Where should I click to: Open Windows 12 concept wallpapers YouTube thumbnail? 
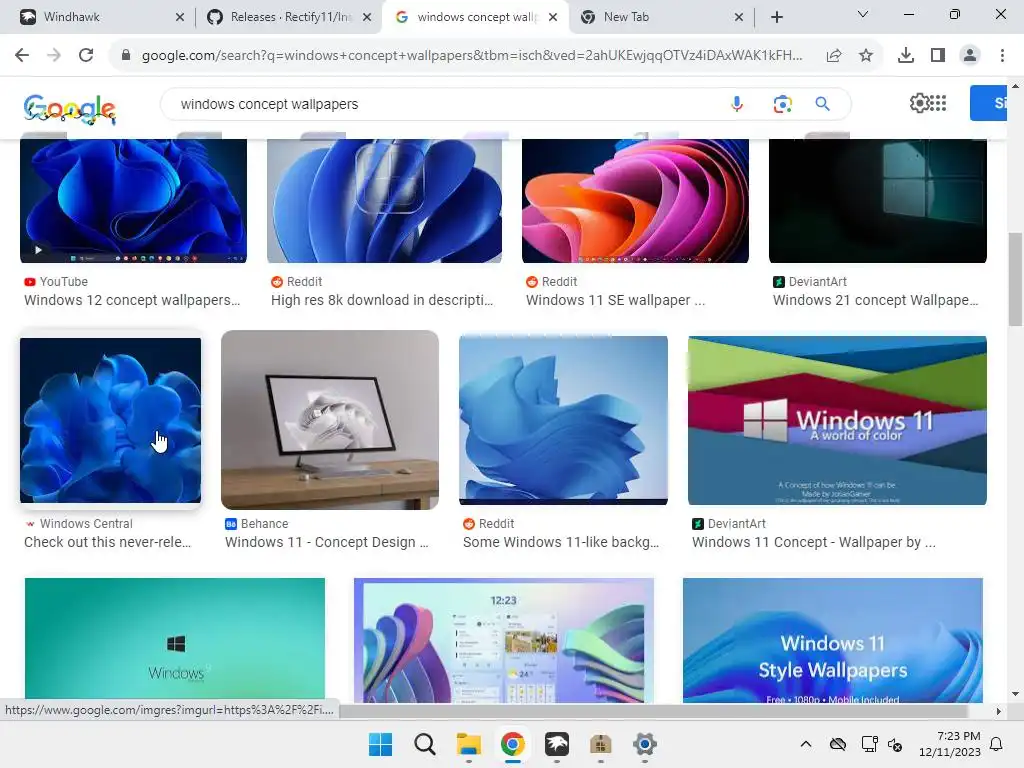coord(133,200)
